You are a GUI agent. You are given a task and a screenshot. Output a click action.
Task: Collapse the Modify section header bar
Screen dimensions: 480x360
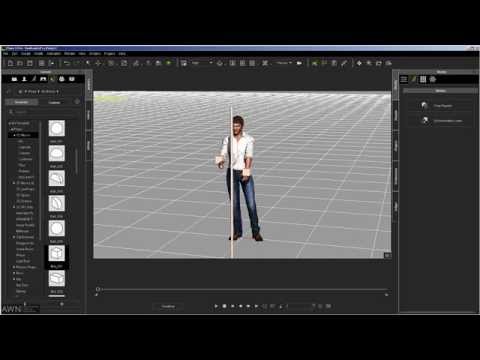pos(440,91)
